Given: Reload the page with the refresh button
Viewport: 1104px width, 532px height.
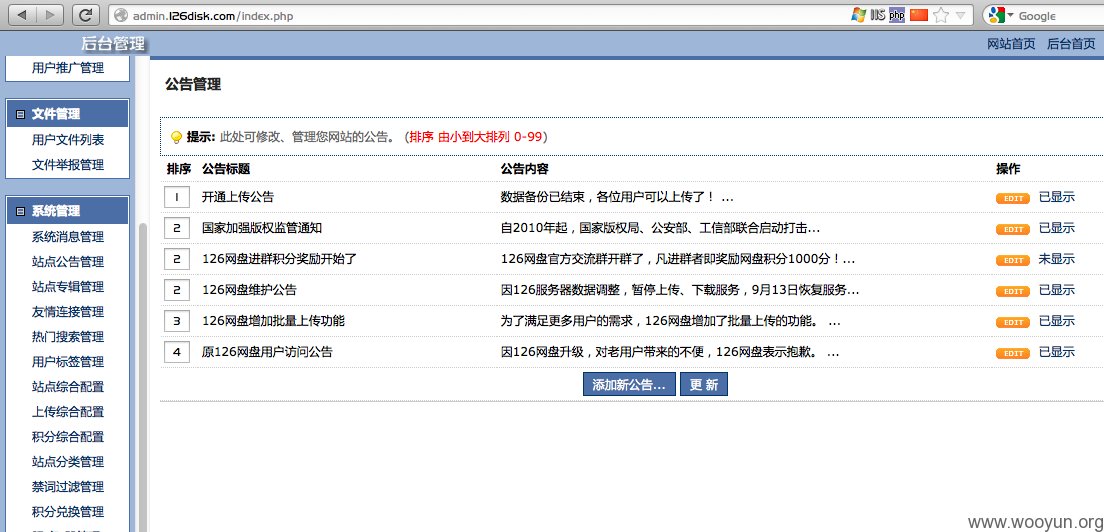Looking at the screenshot, I should [x=86, y=15].
